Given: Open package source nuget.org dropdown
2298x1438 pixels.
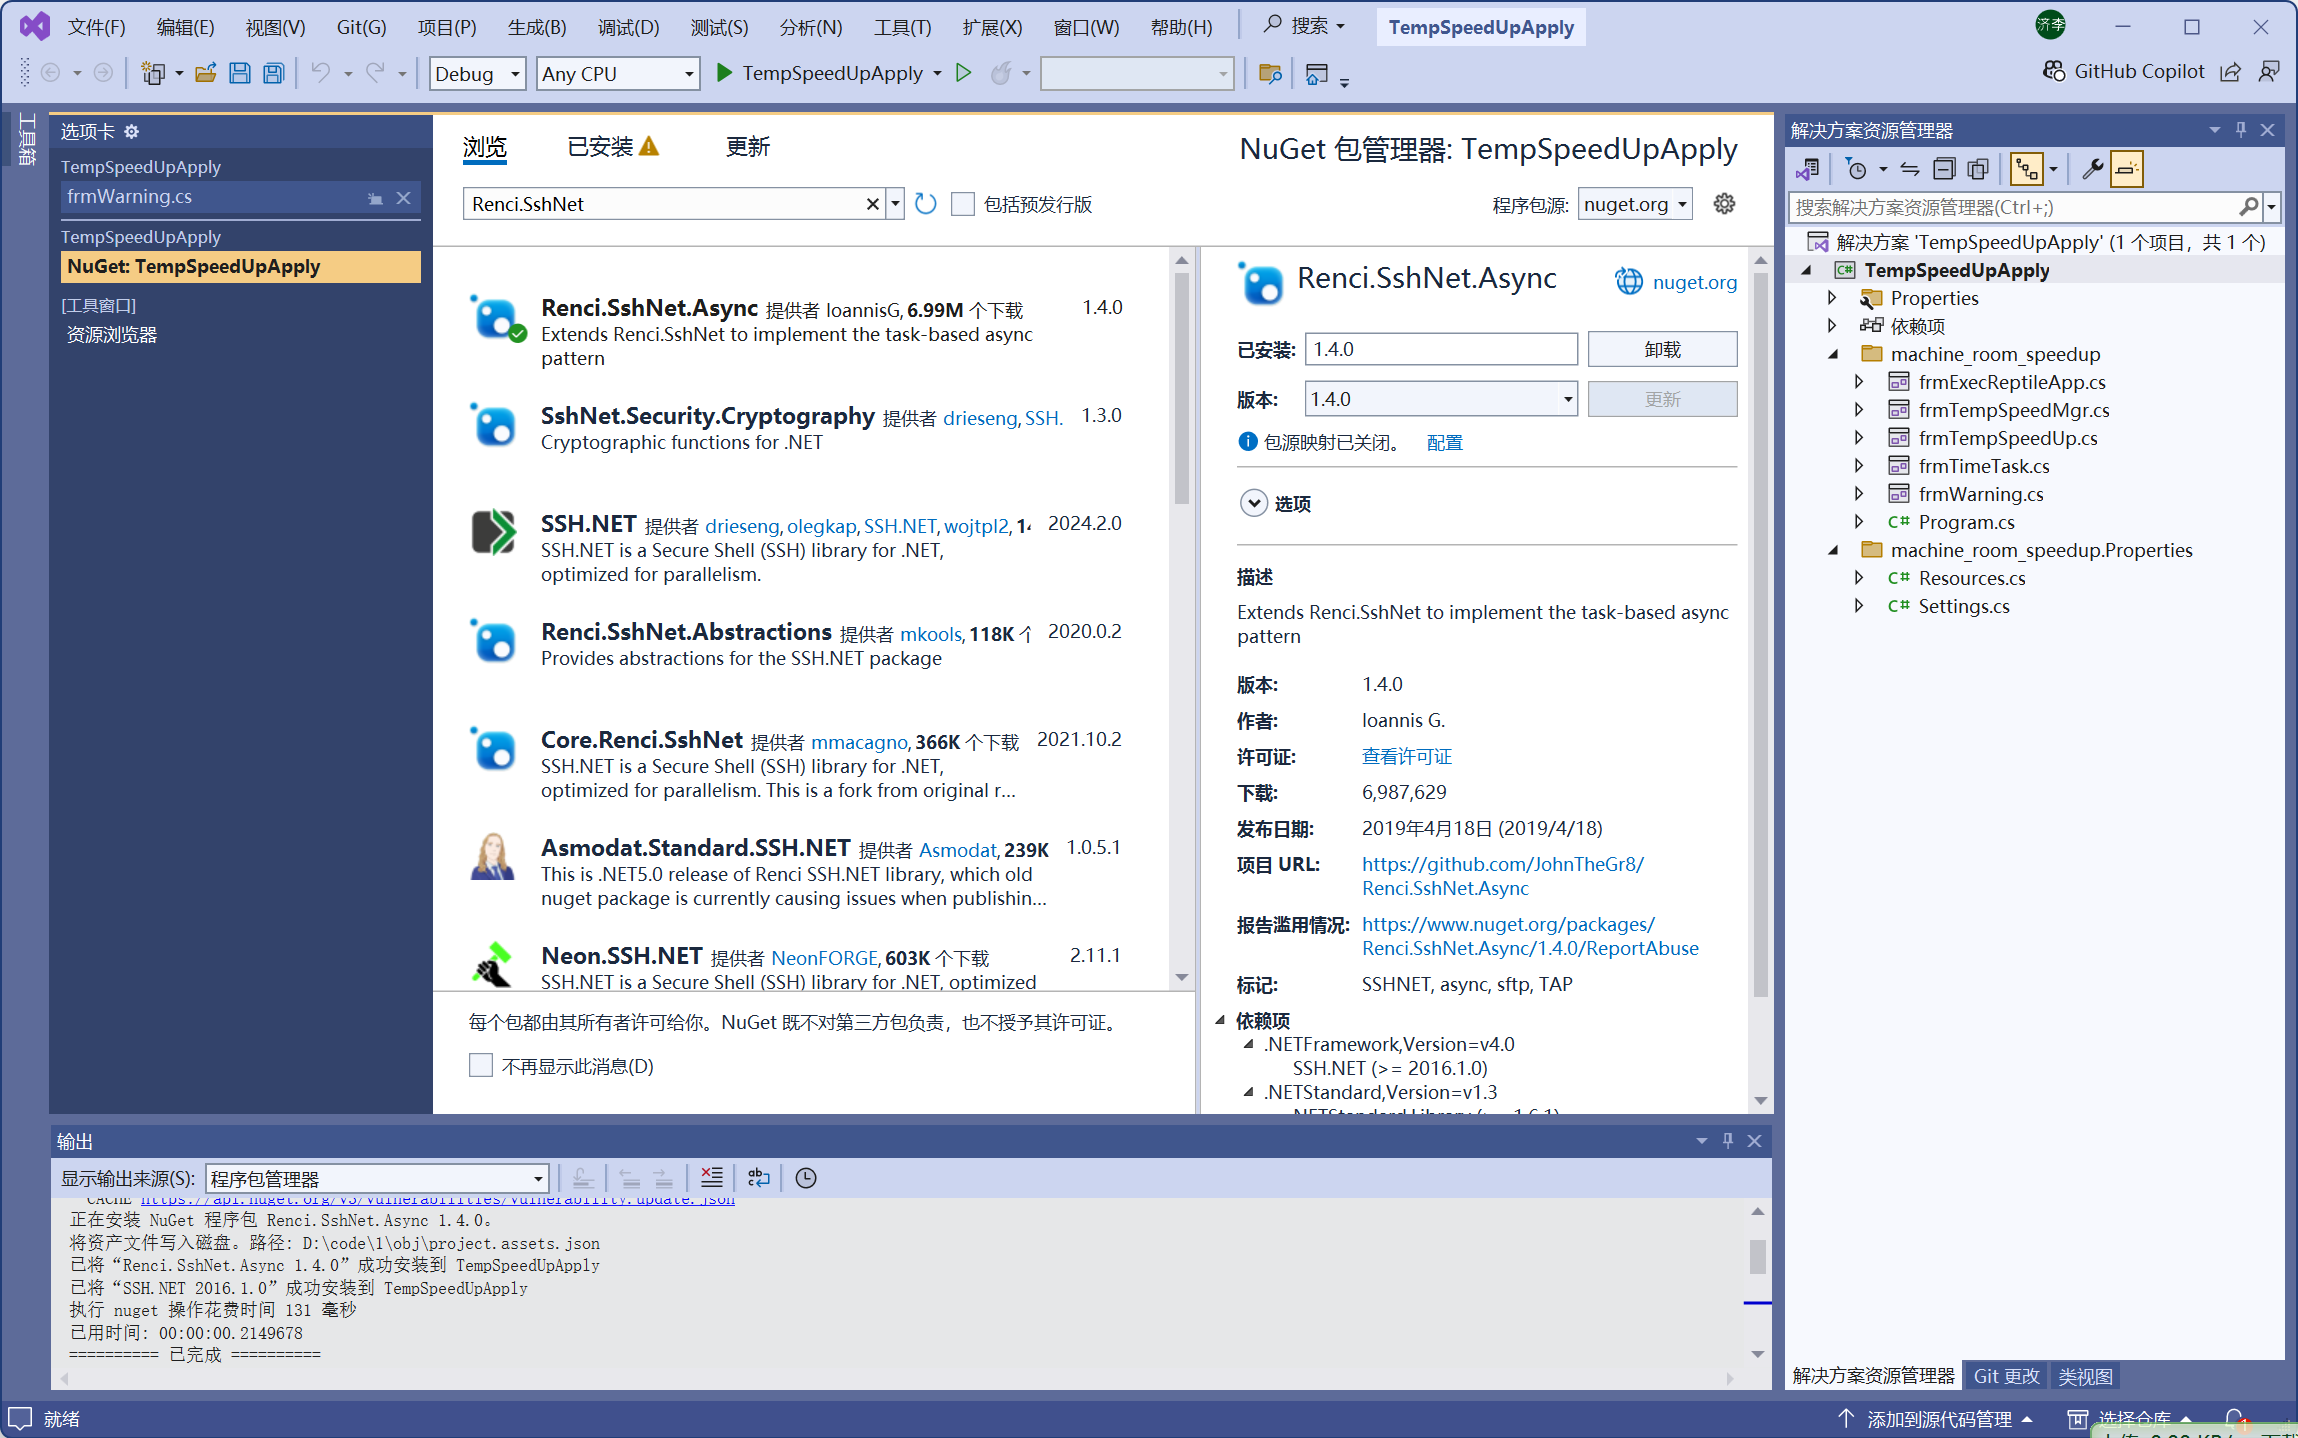Looking at the screenshot, I should click(x=1635, y=204).
